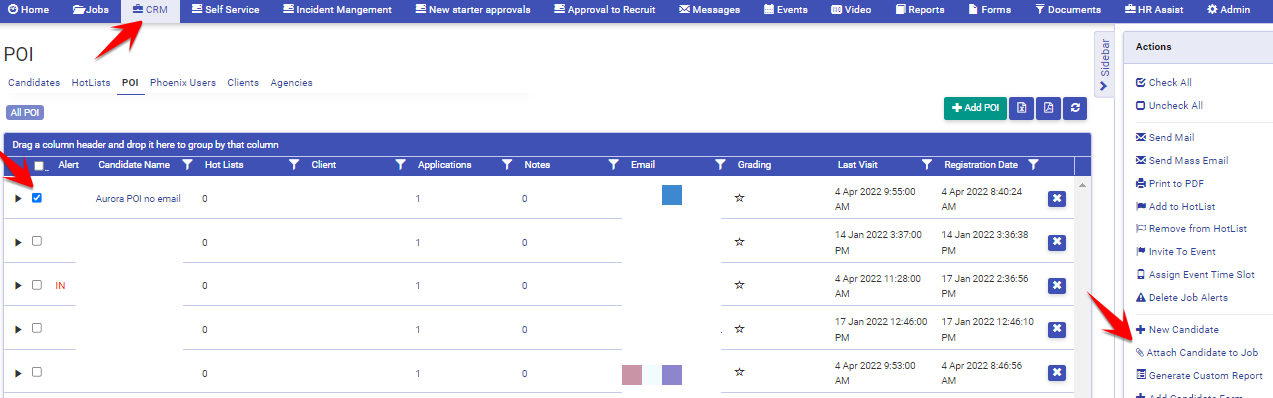This screenshot has width=1273, height=398.
Task: Toggle the select-all header checkbox
Action: [x=40, y=166]
